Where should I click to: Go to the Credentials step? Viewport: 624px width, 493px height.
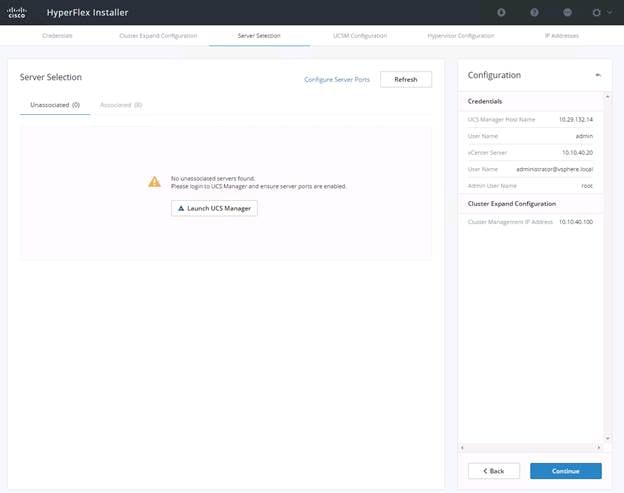[57, 36]
